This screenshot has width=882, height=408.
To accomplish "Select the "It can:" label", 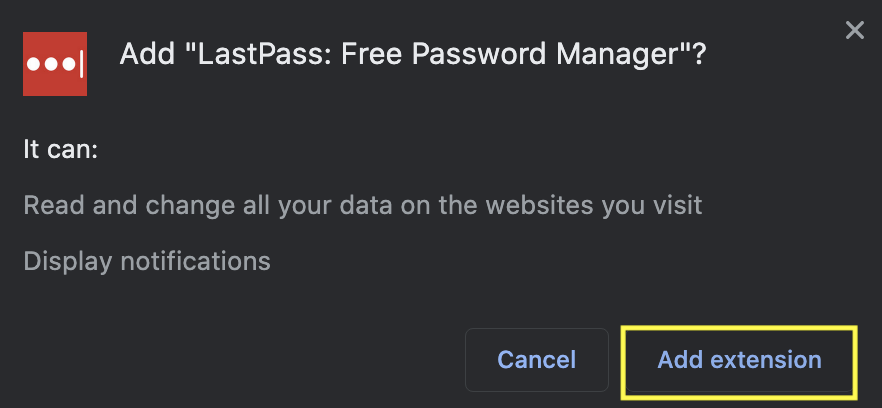I will tap(61, 150).
